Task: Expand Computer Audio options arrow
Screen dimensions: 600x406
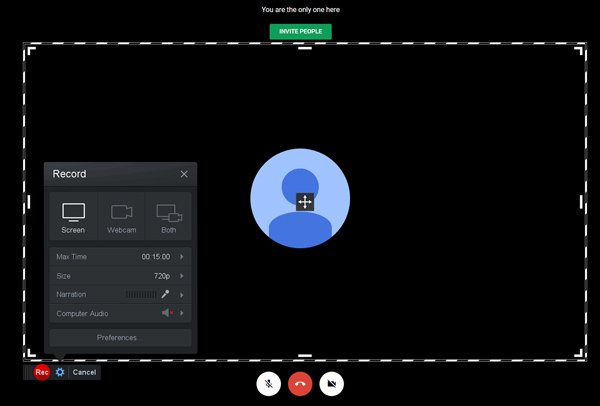Action: (182, 314)
